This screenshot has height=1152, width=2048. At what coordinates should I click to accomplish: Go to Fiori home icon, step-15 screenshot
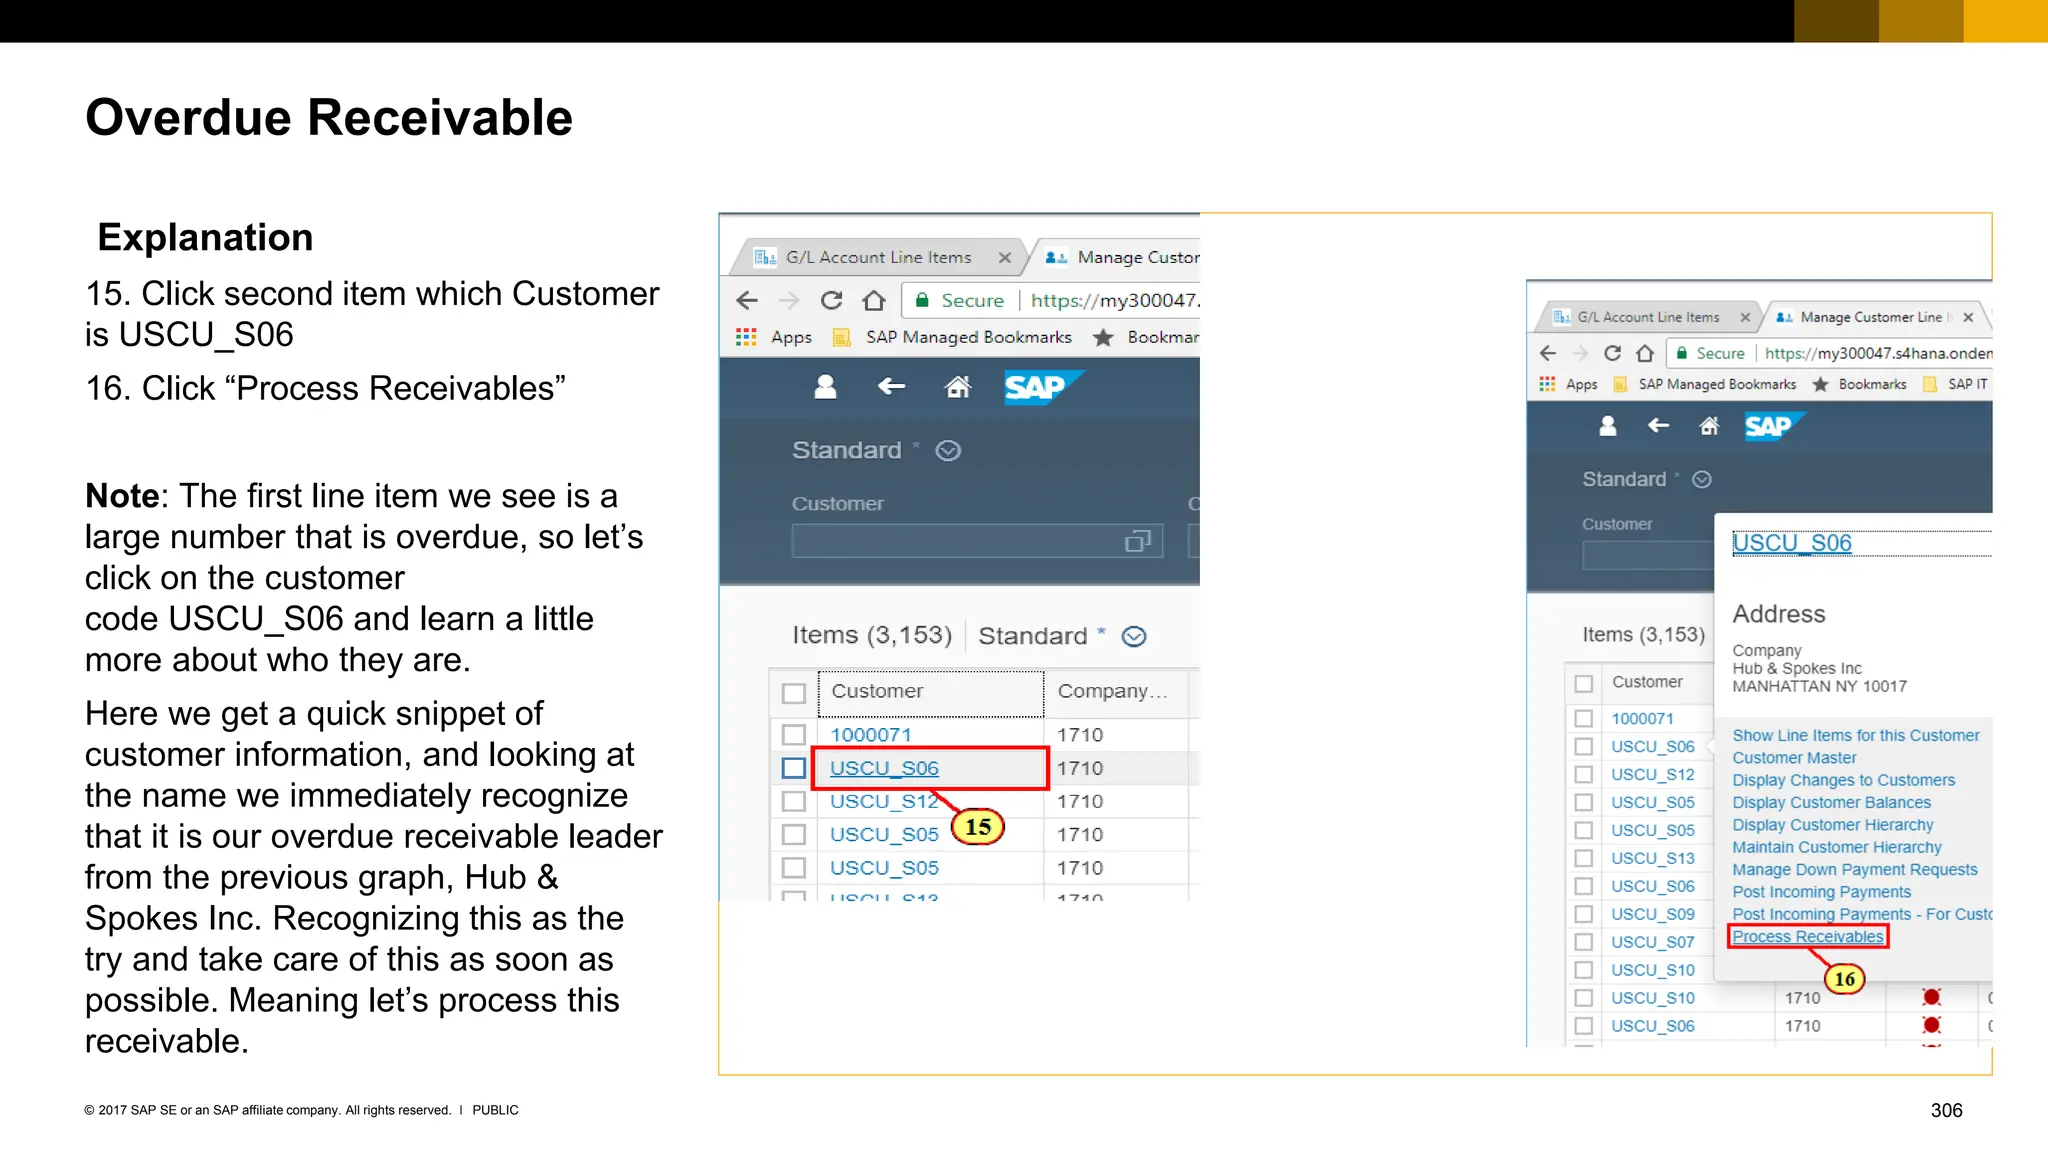957,387
